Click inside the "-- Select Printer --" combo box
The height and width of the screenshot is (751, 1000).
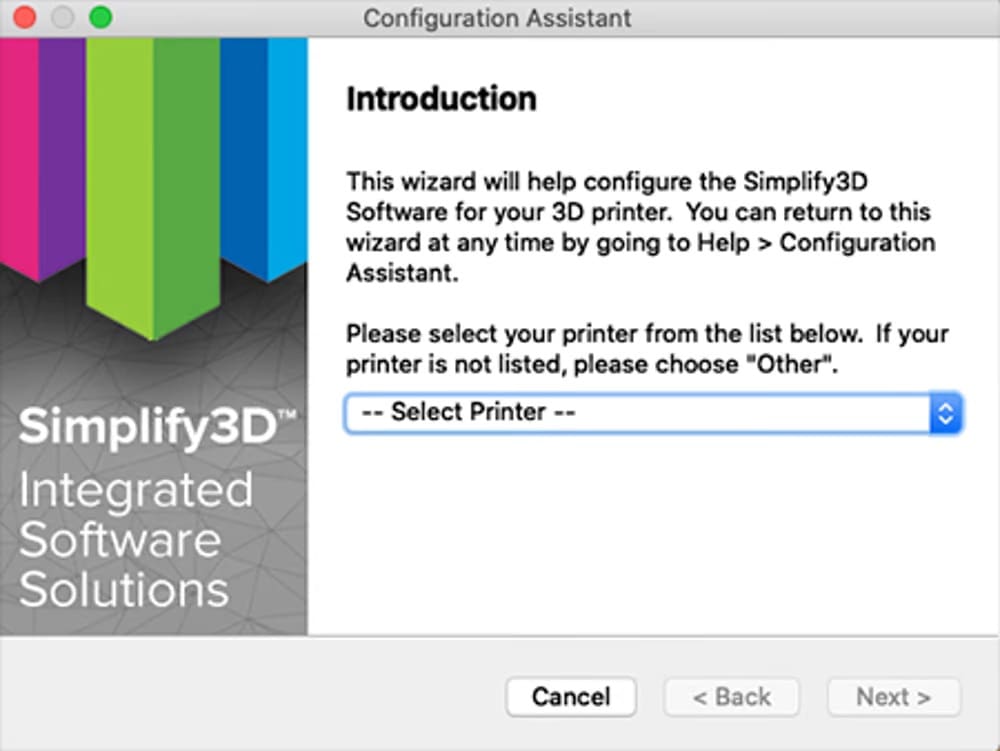(600, 412)
